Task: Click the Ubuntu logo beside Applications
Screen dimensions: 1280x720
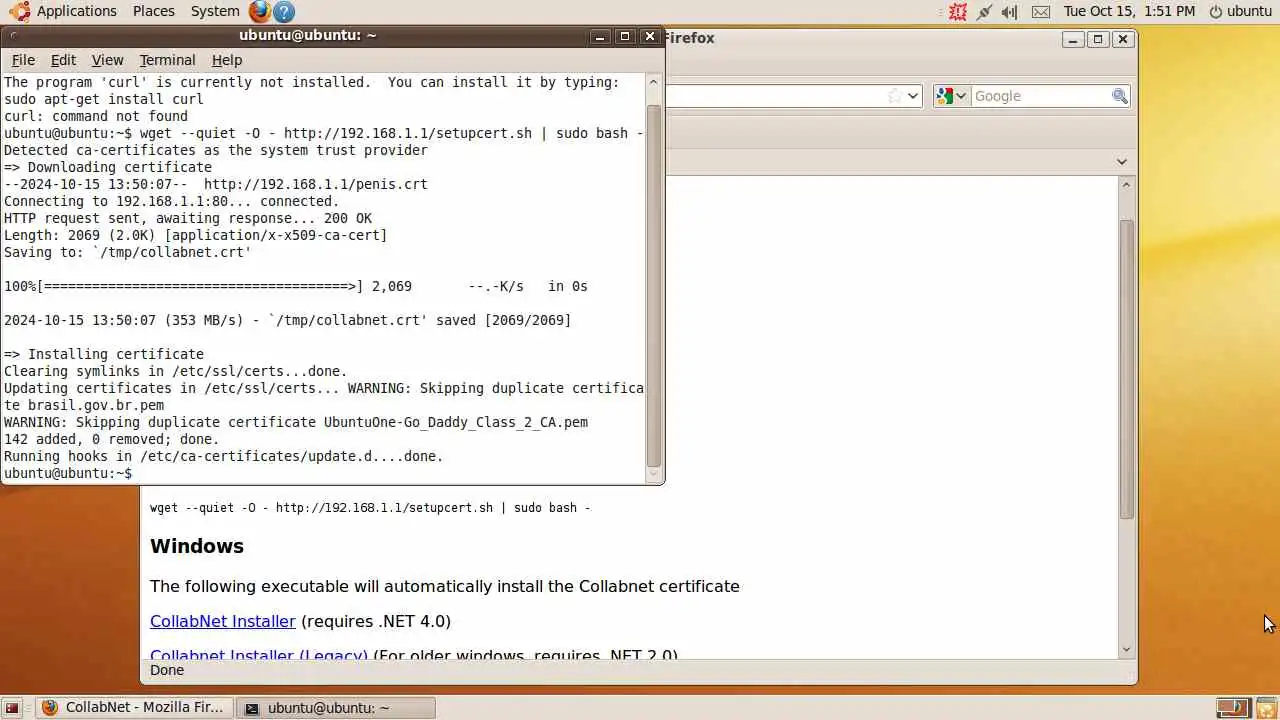Action: [x=19, y=11]
